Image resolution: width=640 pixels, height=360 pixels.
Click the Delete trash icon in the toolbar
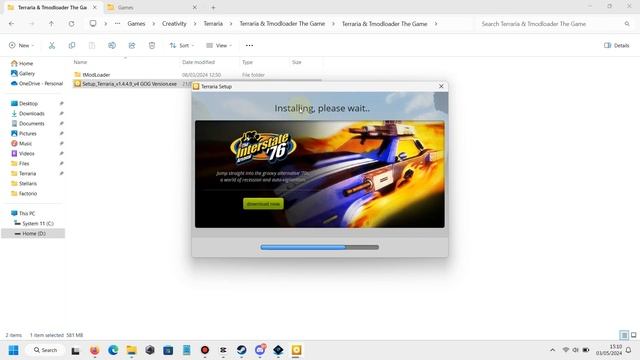point(152,45)
